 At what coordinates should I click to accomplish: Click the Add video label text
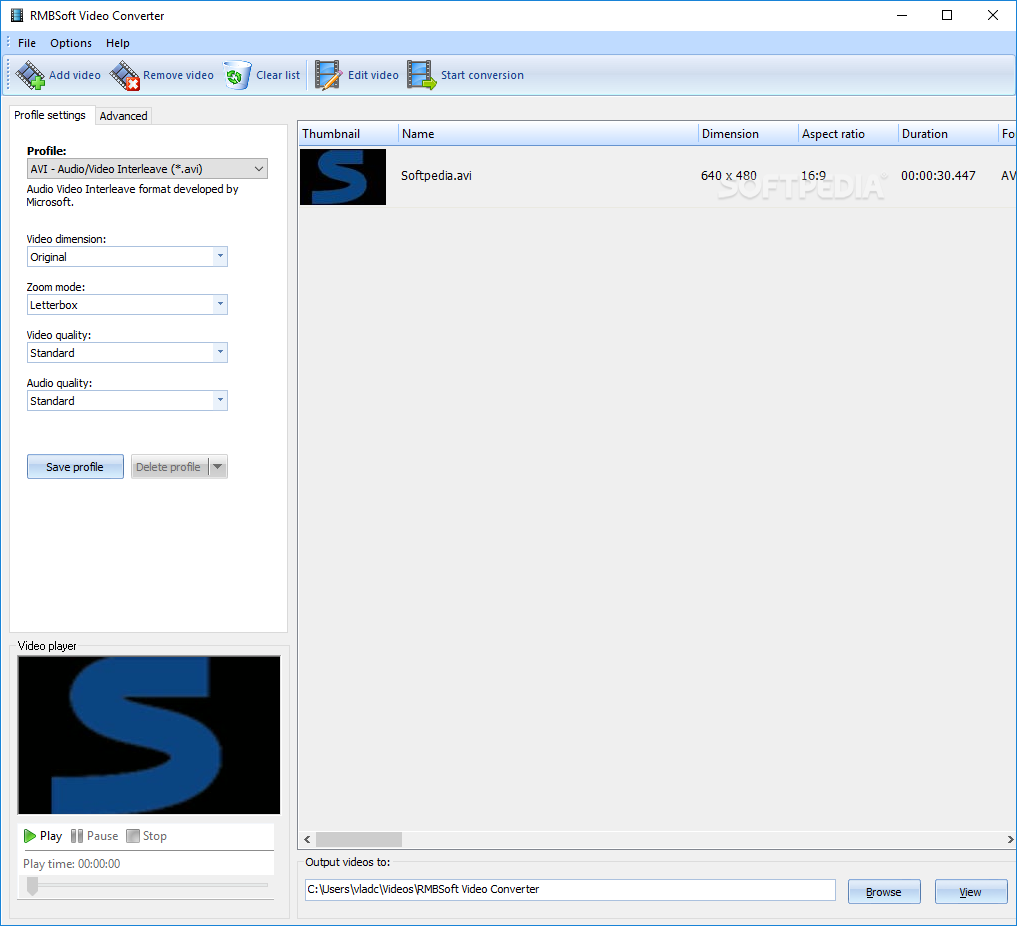(x=75, y=75)
